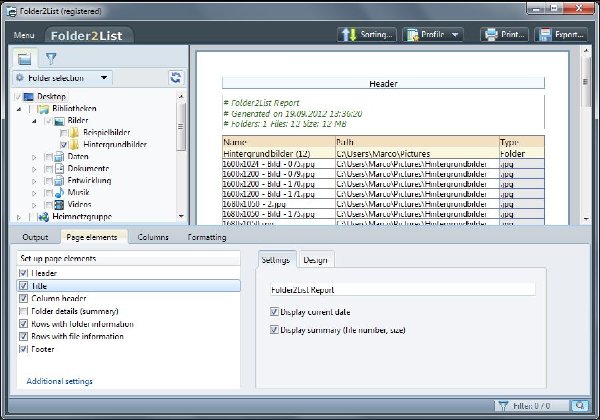The height and width of the screenshot is (420, 600).
Task: Open the Additional settings link
Action: tap(59, 381)
